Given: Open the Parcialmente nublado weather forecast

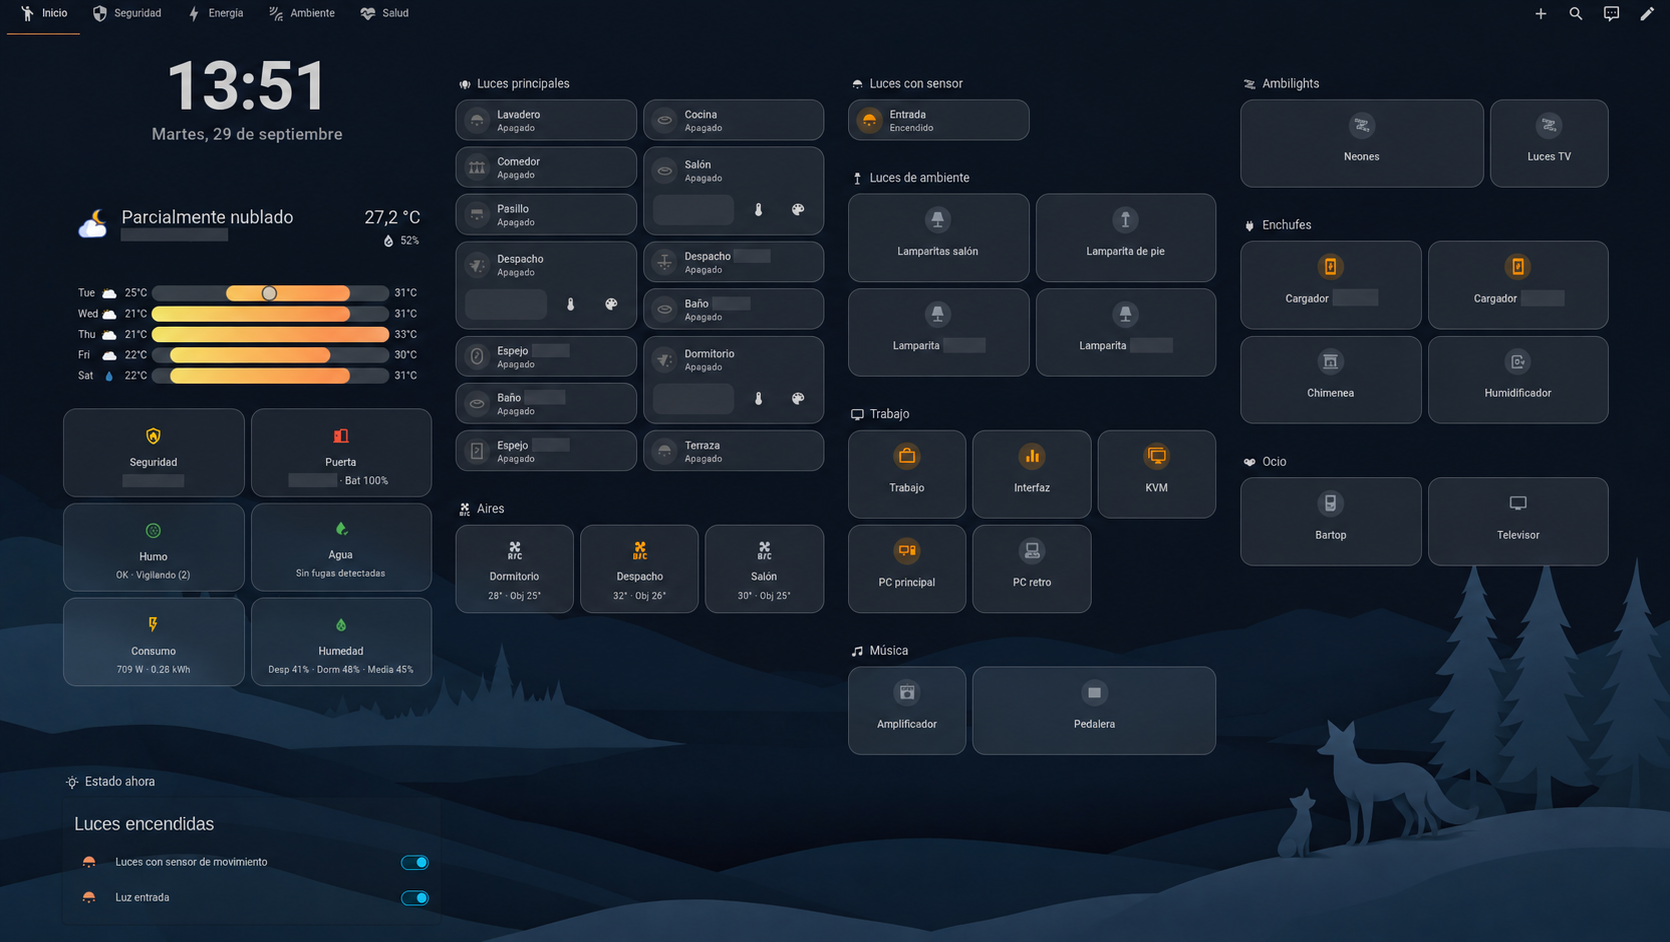Looking at the screenshot, I should coord(248,227).
